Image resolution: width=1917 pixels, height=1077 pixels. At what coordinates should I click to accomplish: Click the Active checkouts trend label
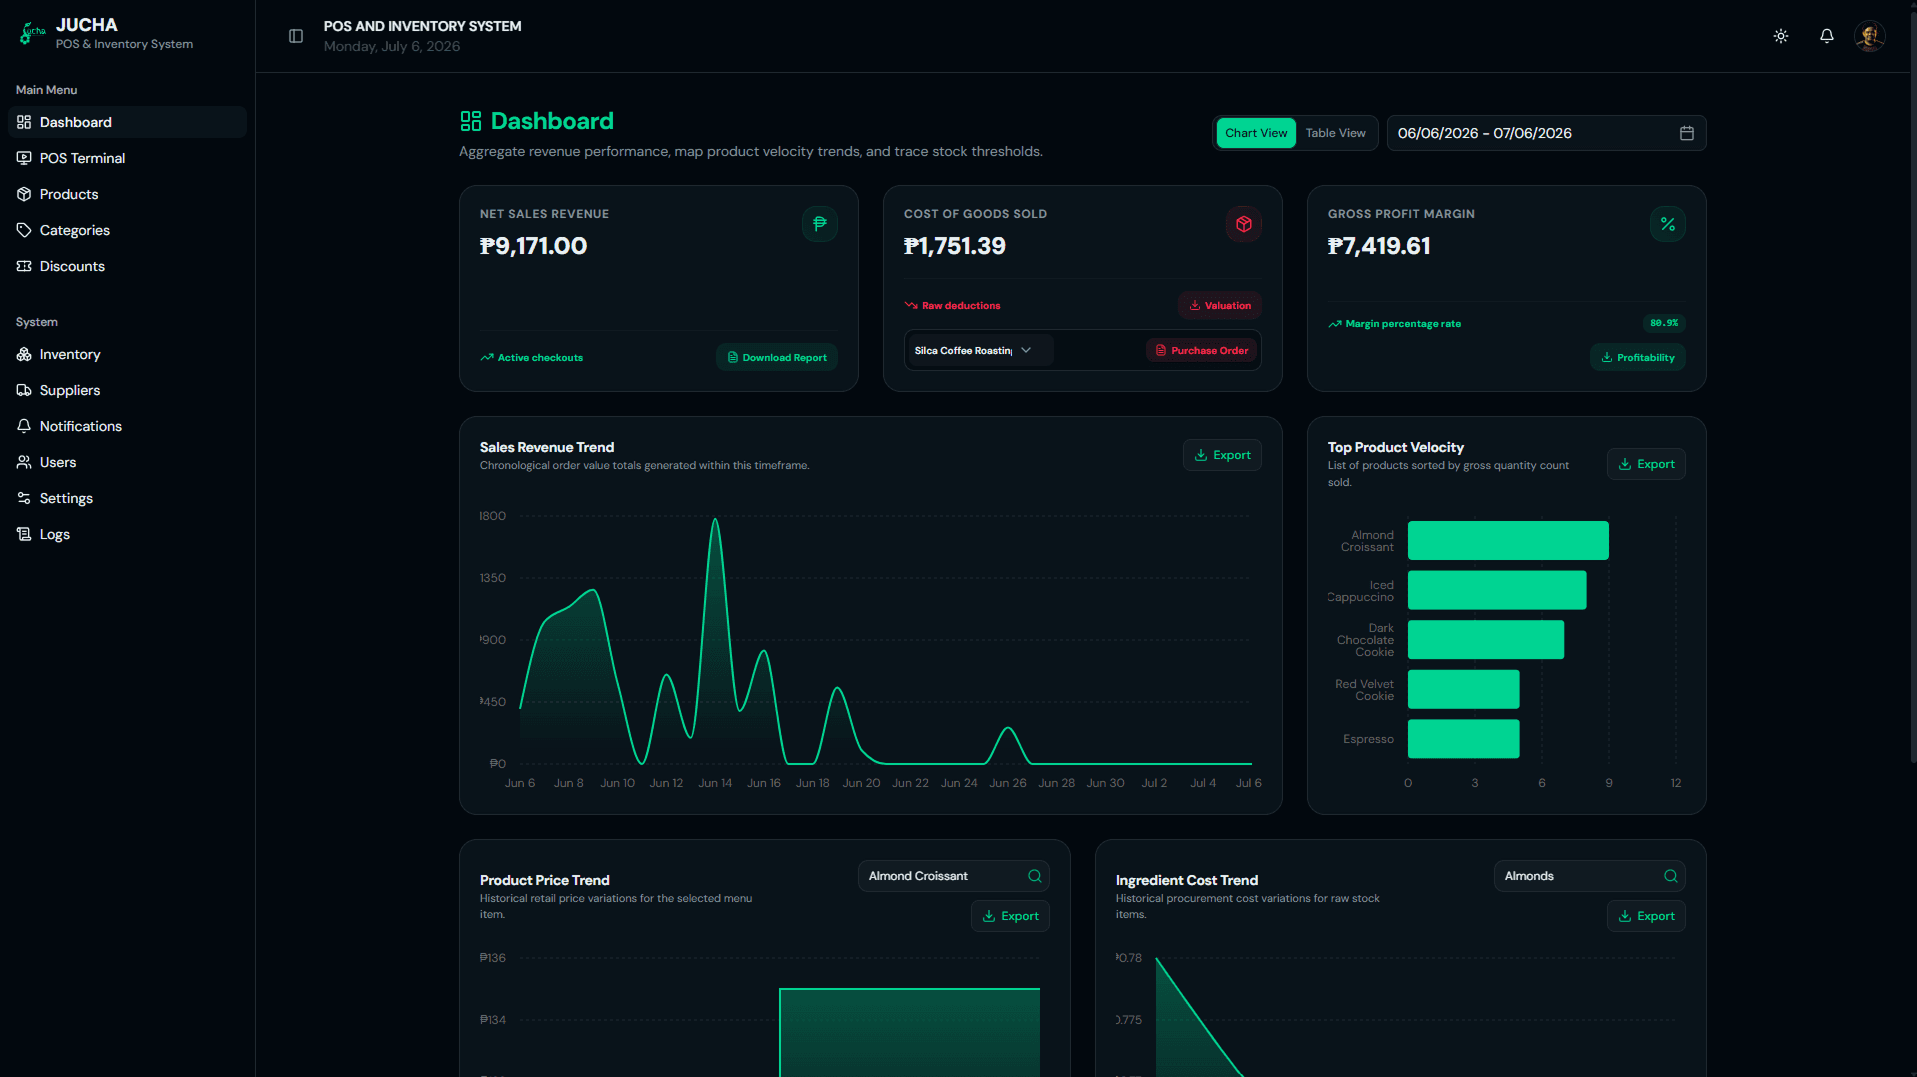(540, 358)
